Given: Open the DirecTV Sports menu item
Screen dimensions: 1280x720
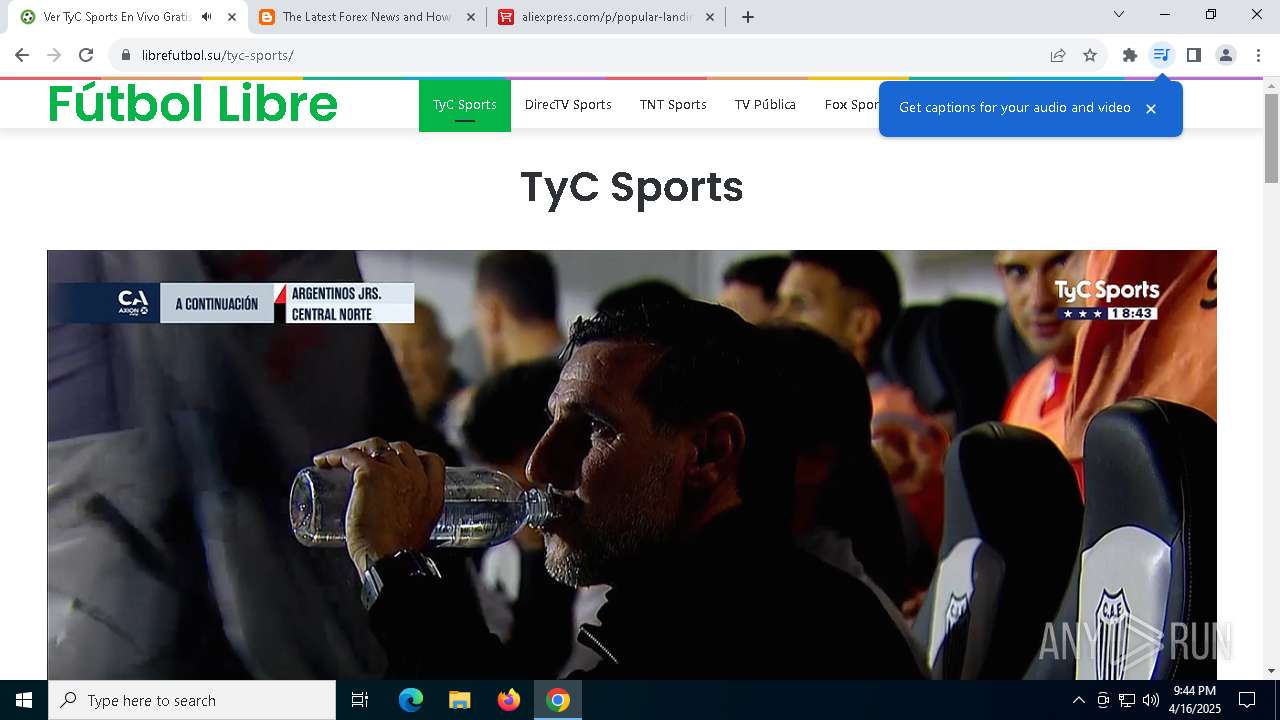Looking at the screenshot, I should click(x=568, y=105).
